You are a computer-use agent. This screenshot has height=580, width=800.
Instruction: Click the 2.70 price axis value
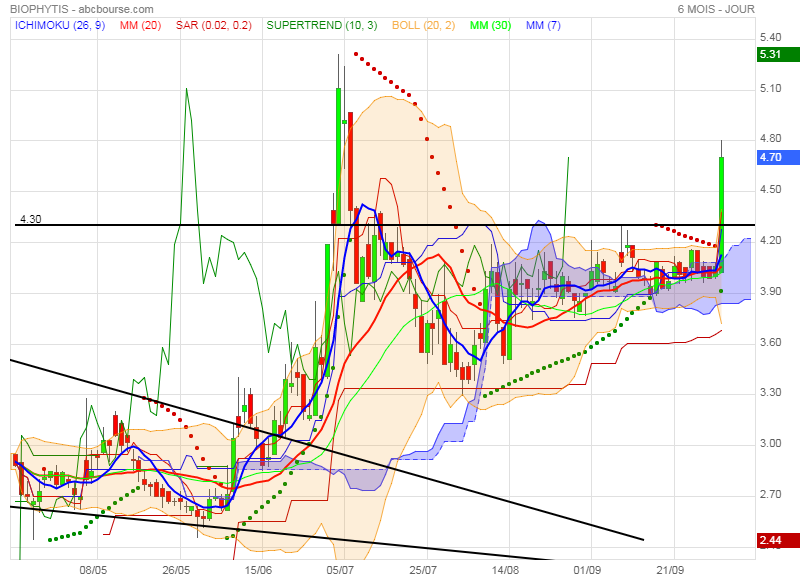click(x=770, y=494)
